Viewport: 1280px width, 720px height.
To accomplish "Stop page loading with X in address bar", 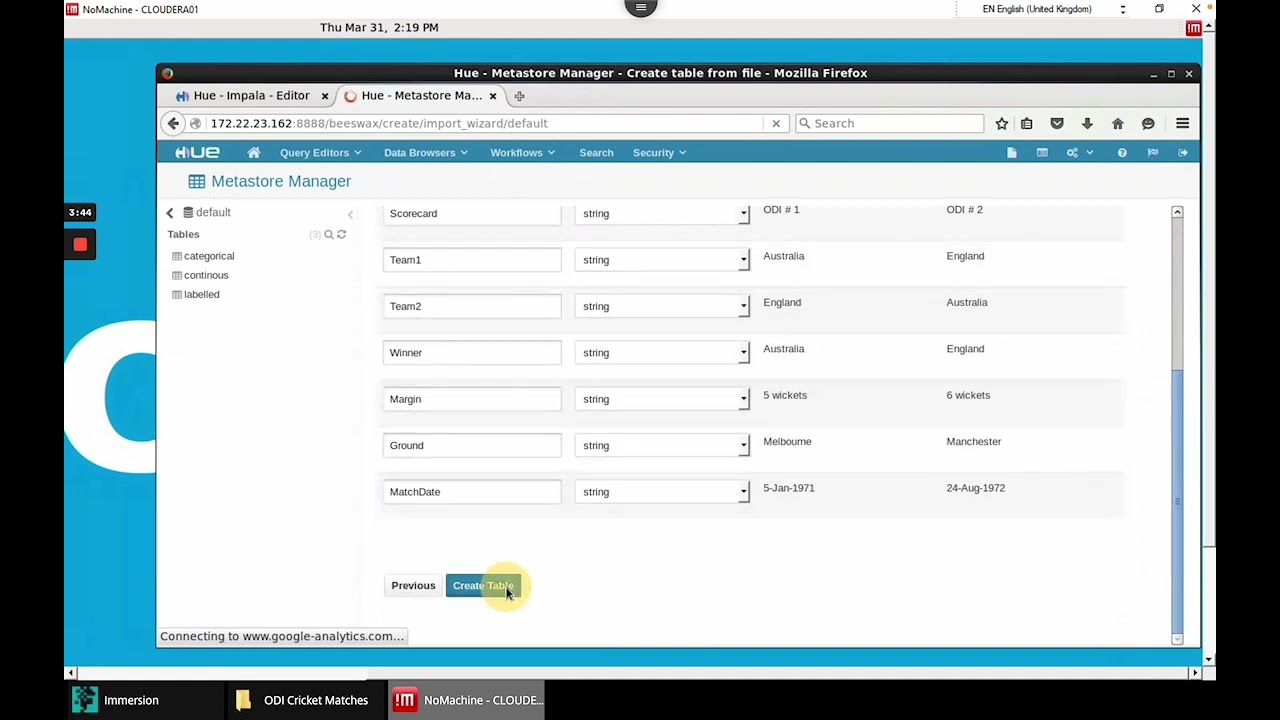I will (776, 123).
